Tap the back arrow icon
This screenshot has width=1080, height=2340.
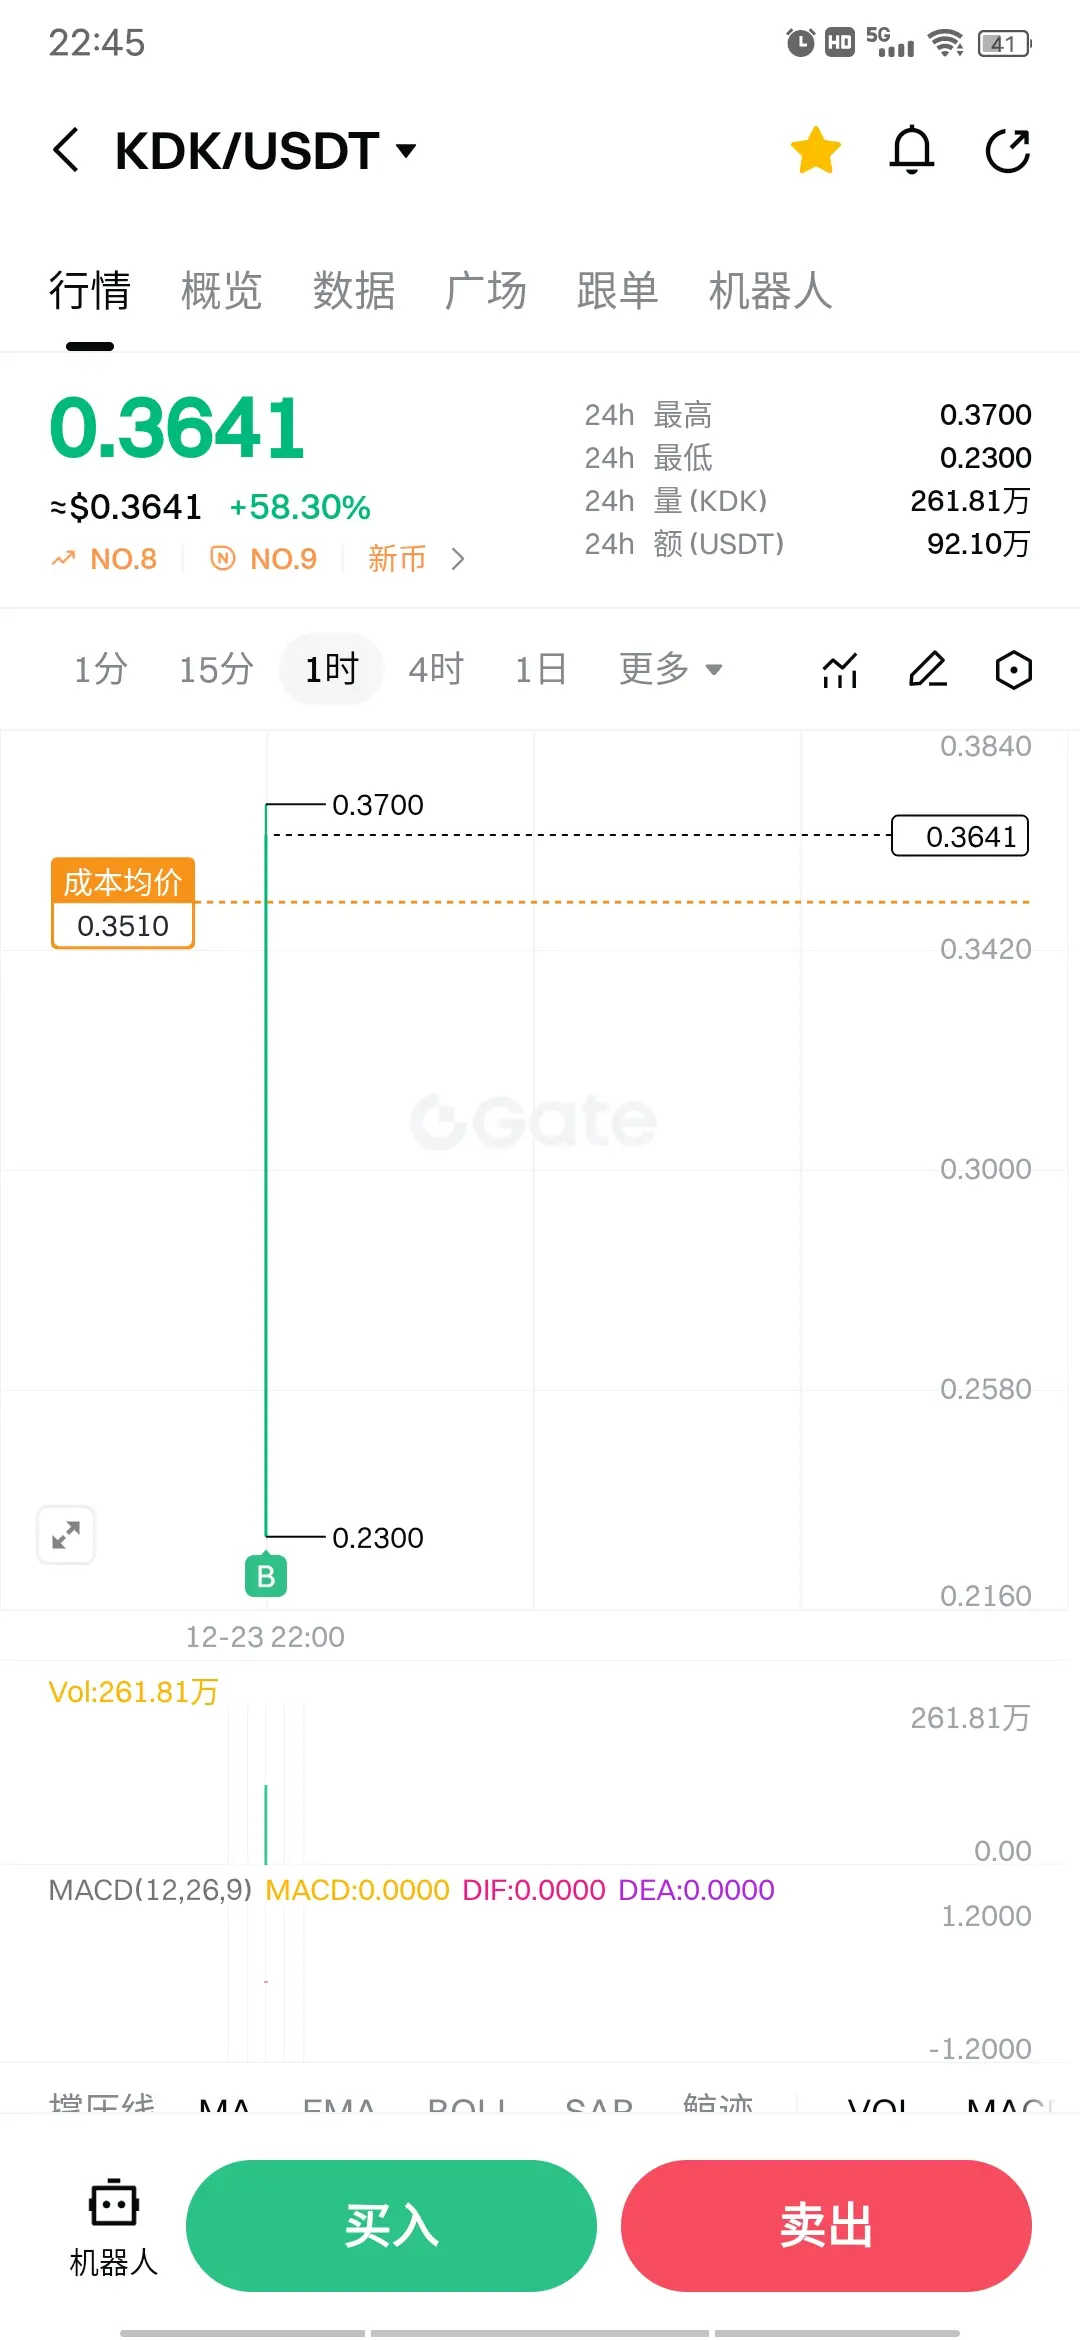[66, 151]
